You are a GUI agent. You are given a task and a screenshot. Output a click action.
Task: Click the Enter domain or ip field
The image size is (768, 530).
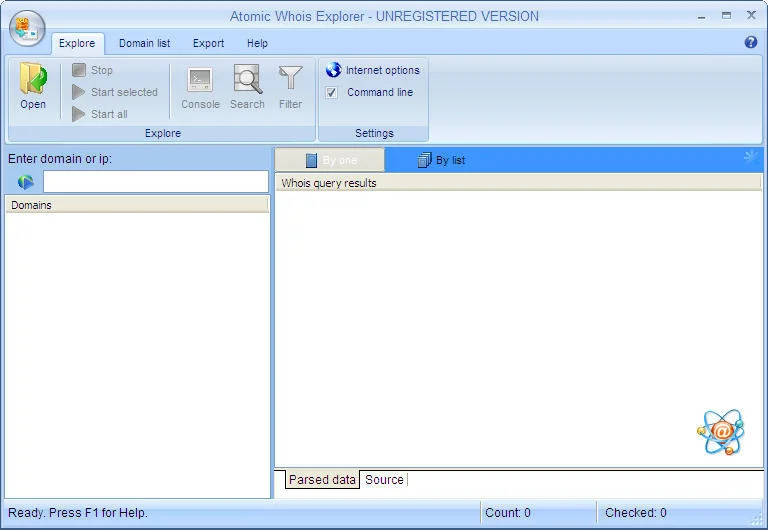(156, 182)
